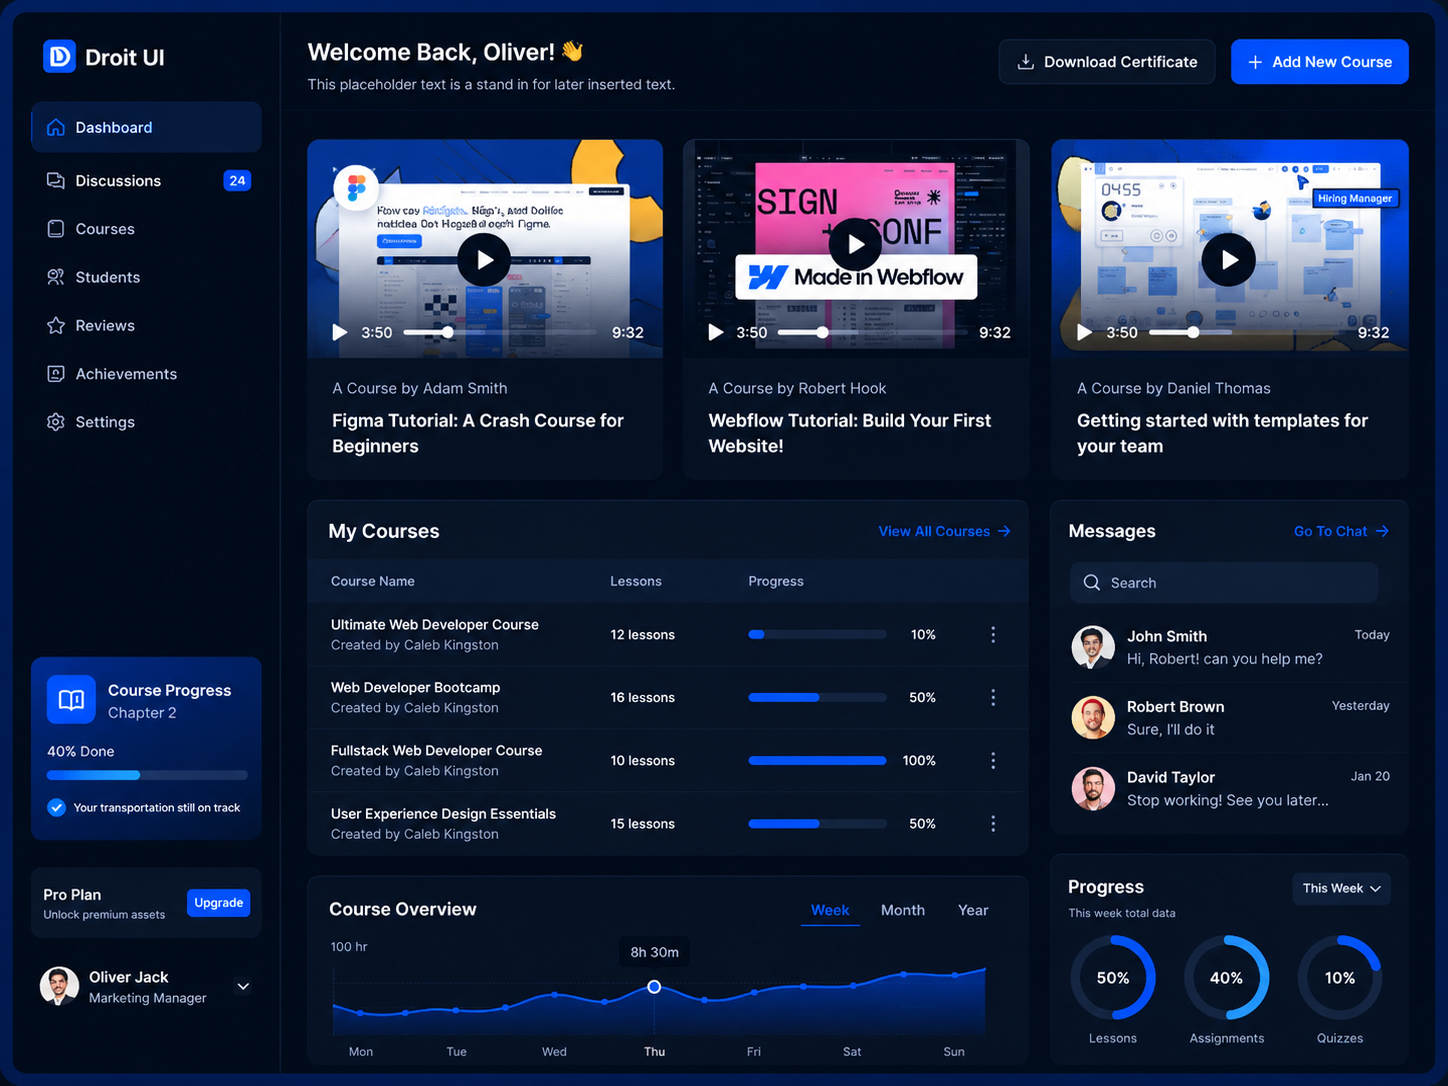The image size is (1448, 1086).
Task: Click the 'Ultimate Web Developer Course' name
Action: click(x=435, y=625)
